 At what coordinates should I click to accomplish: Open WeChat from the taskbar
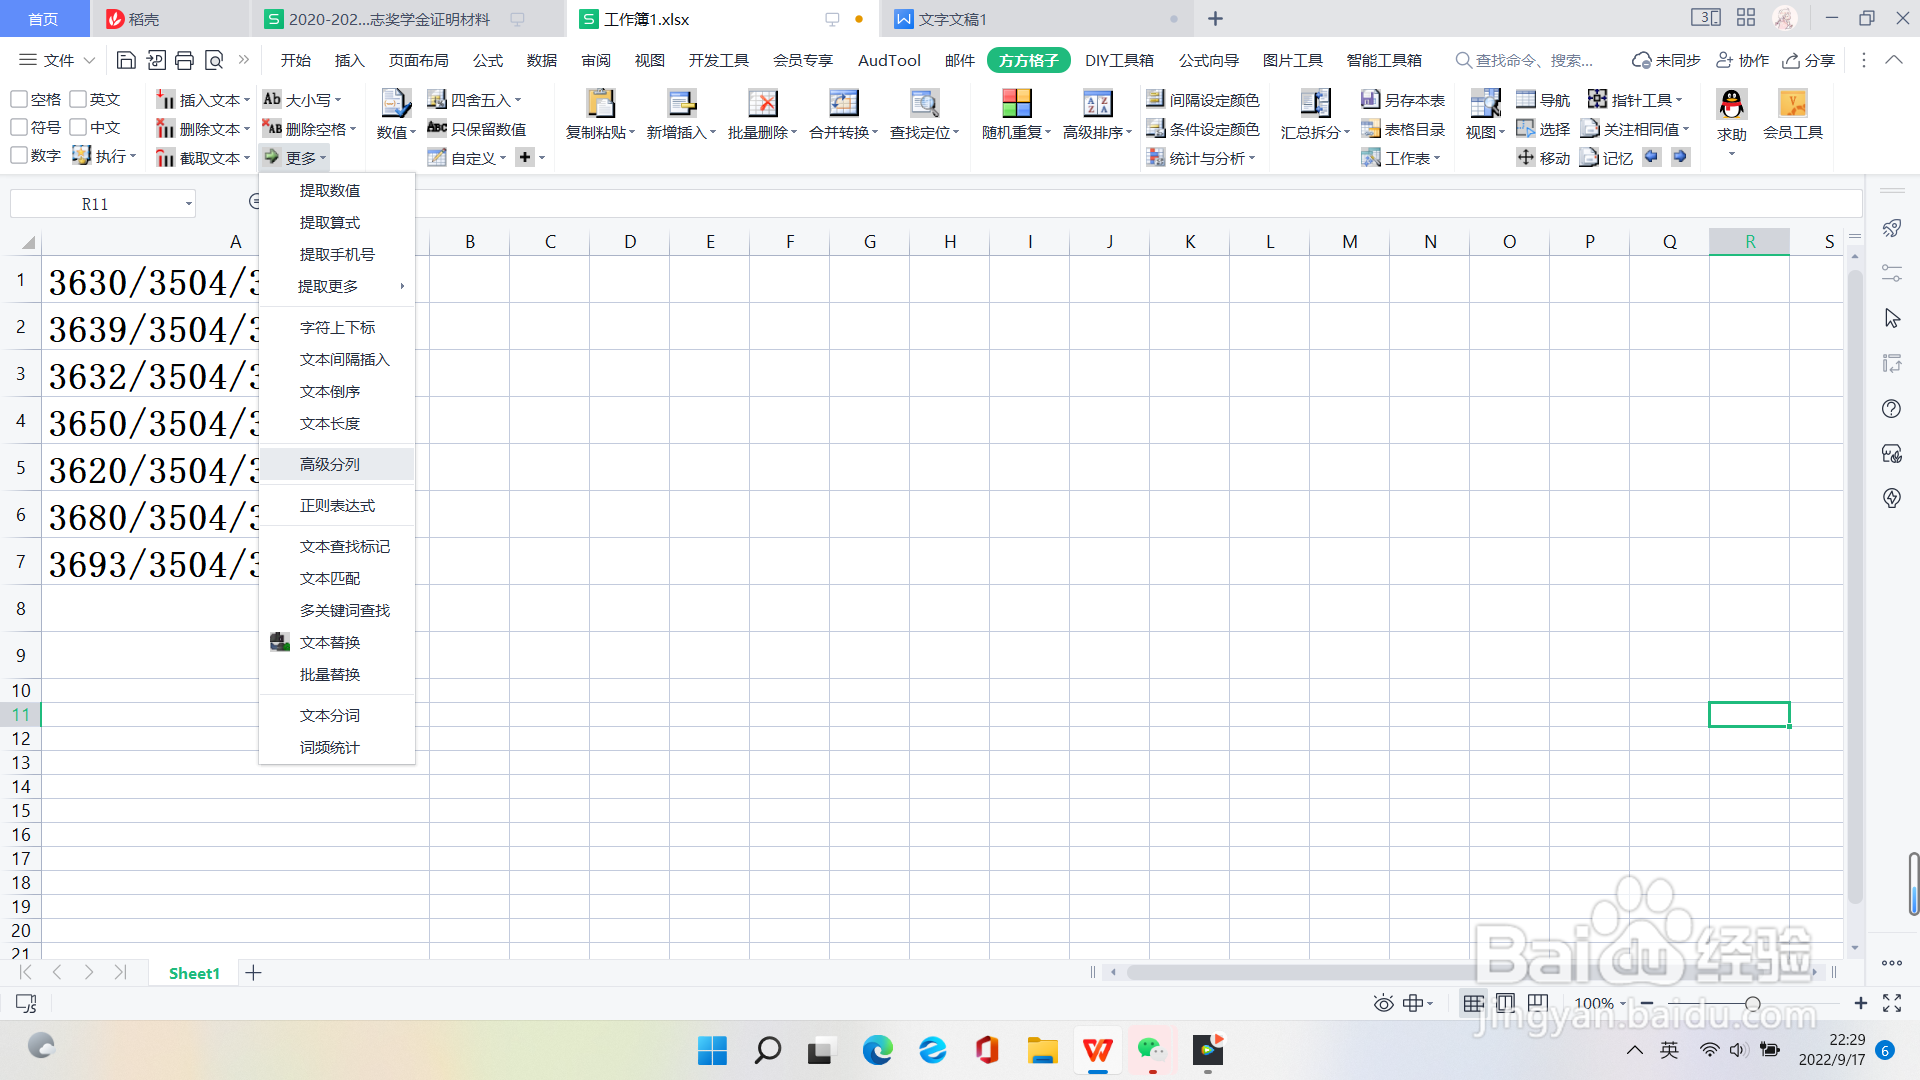[1152, 1050]
